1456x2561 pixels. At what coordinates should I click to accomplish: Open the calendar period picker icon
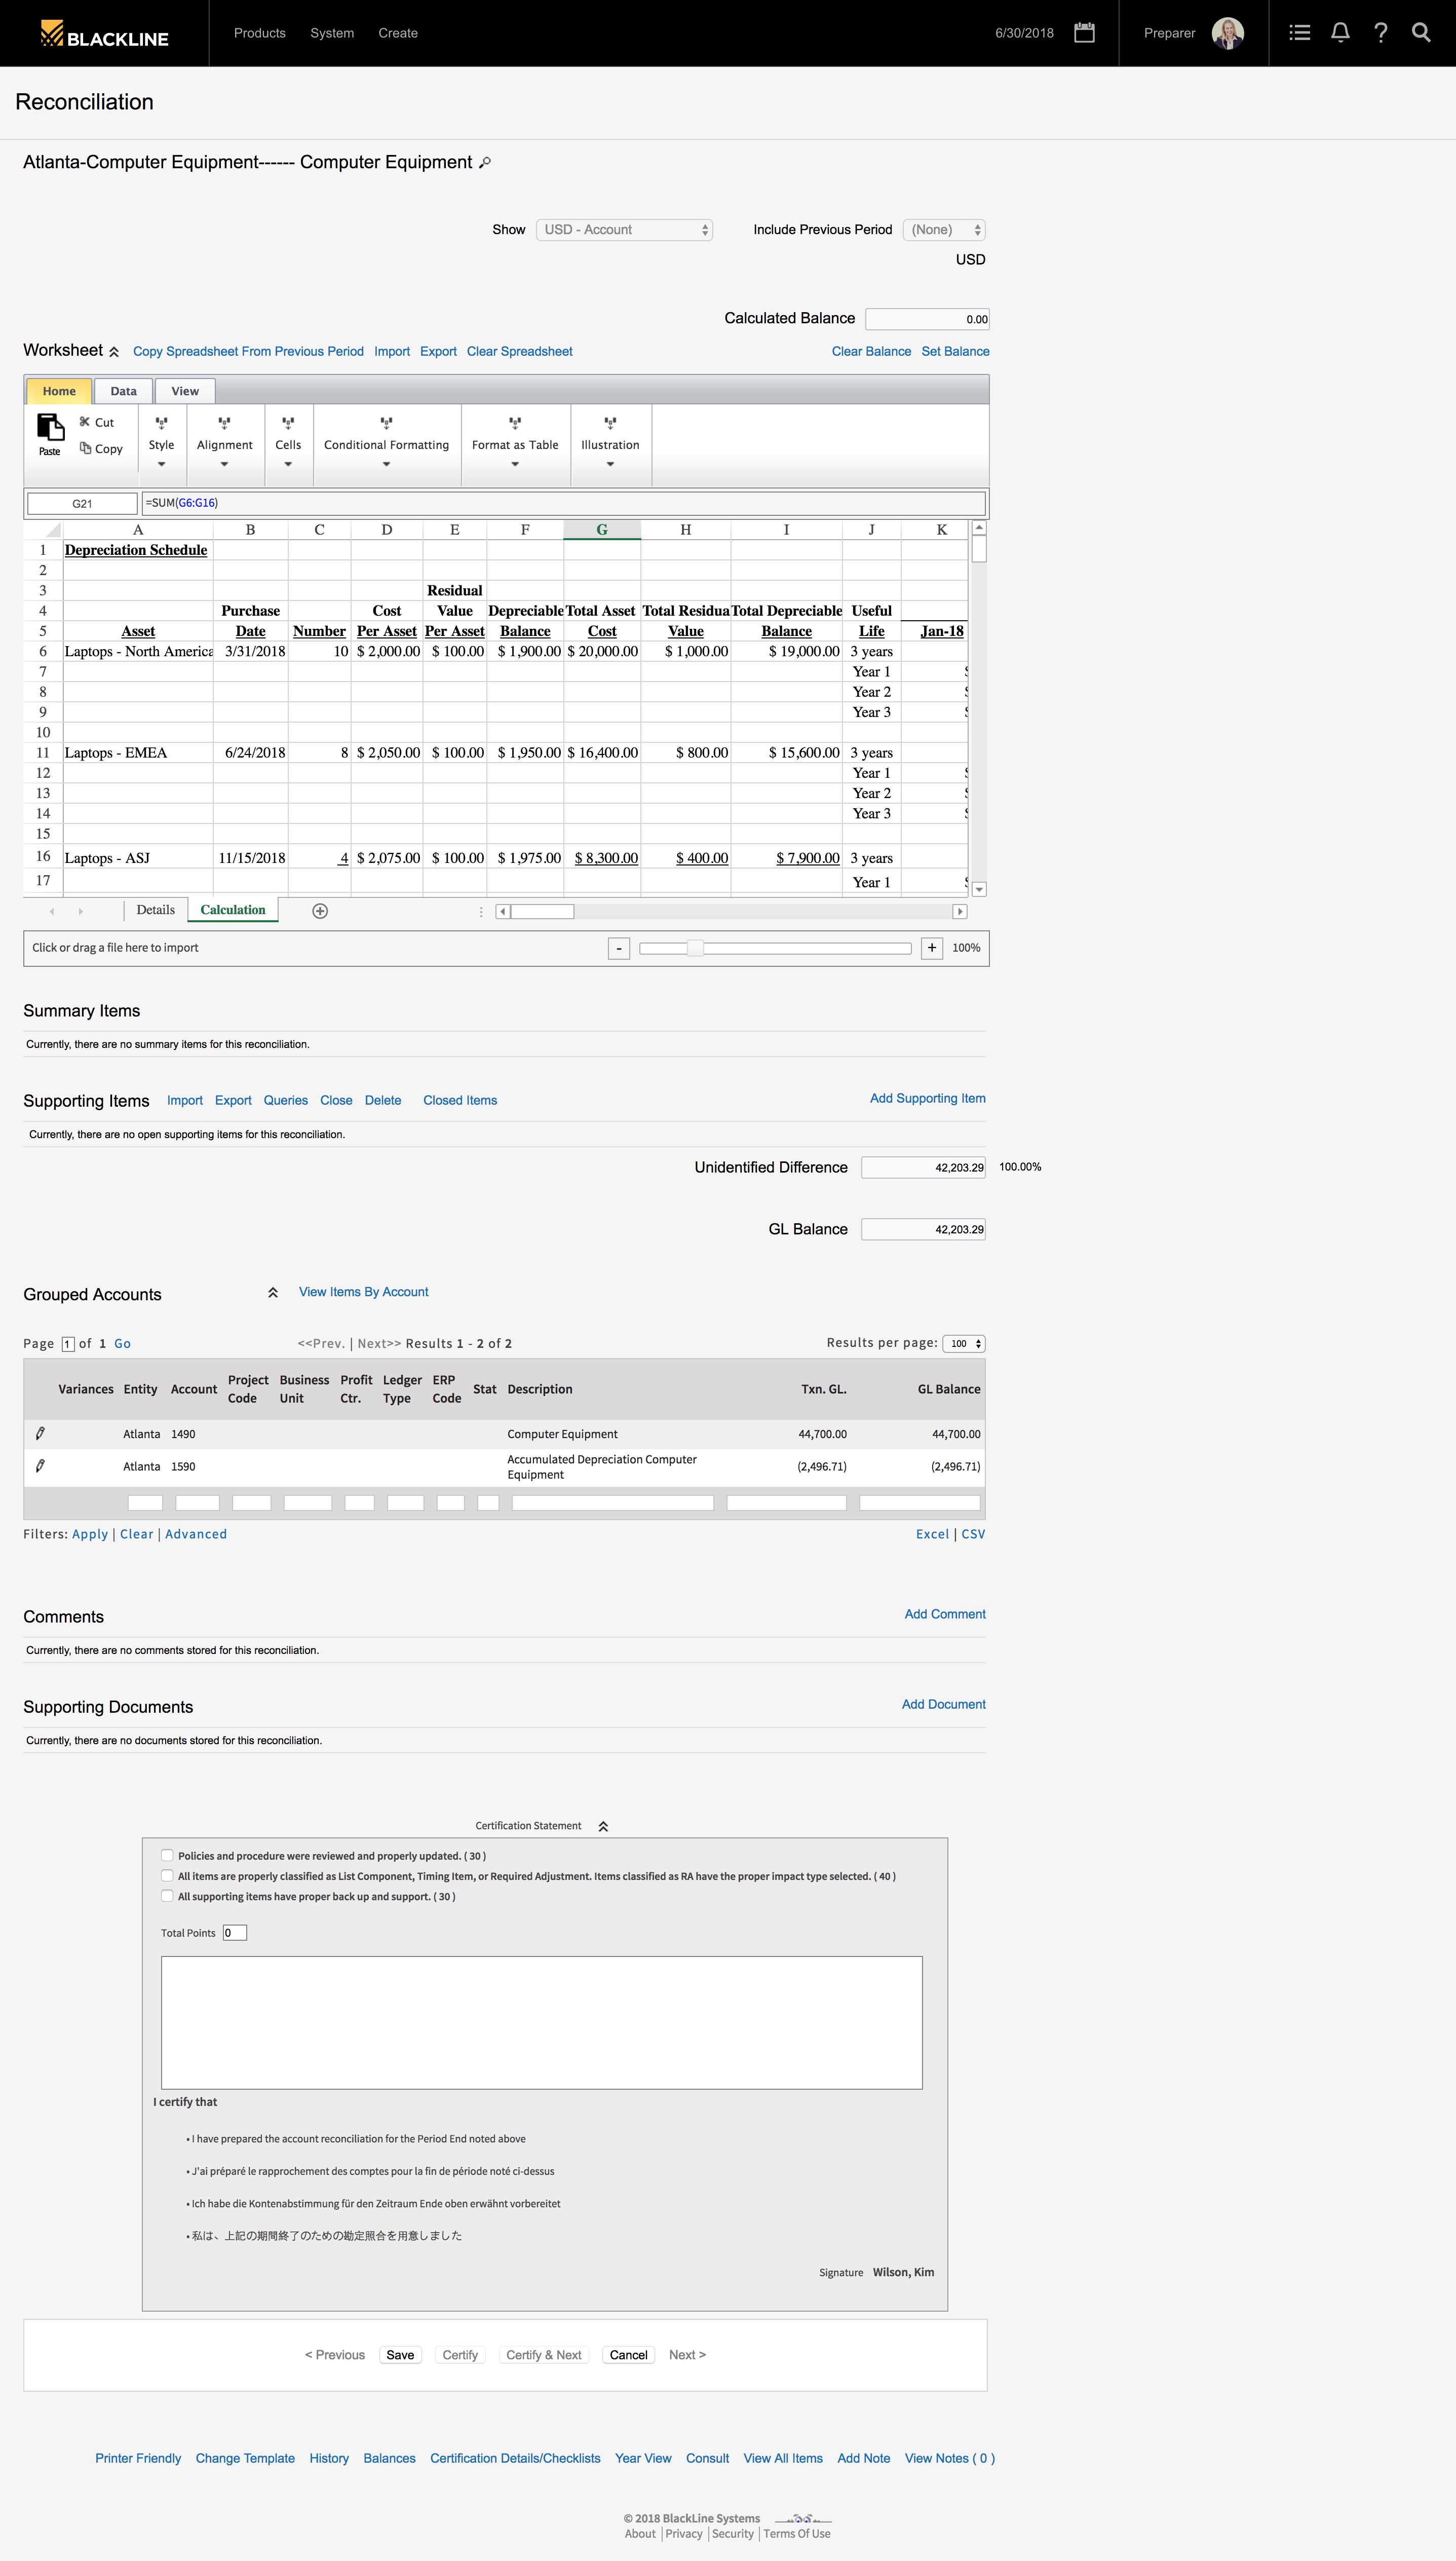coord(1084,33)
